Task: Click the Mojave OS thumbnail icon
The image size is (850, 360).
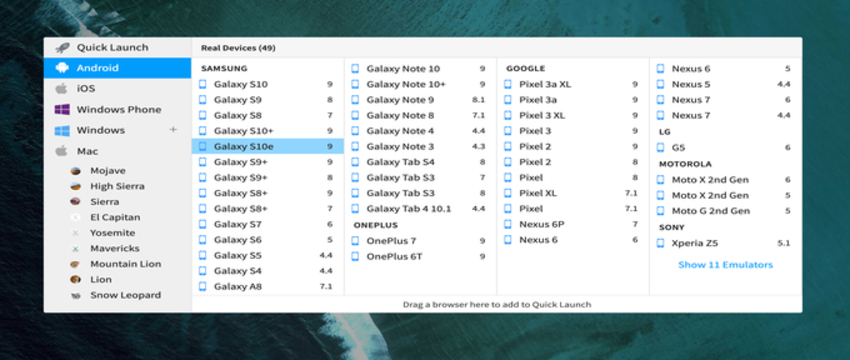Action: click(76, 171)
